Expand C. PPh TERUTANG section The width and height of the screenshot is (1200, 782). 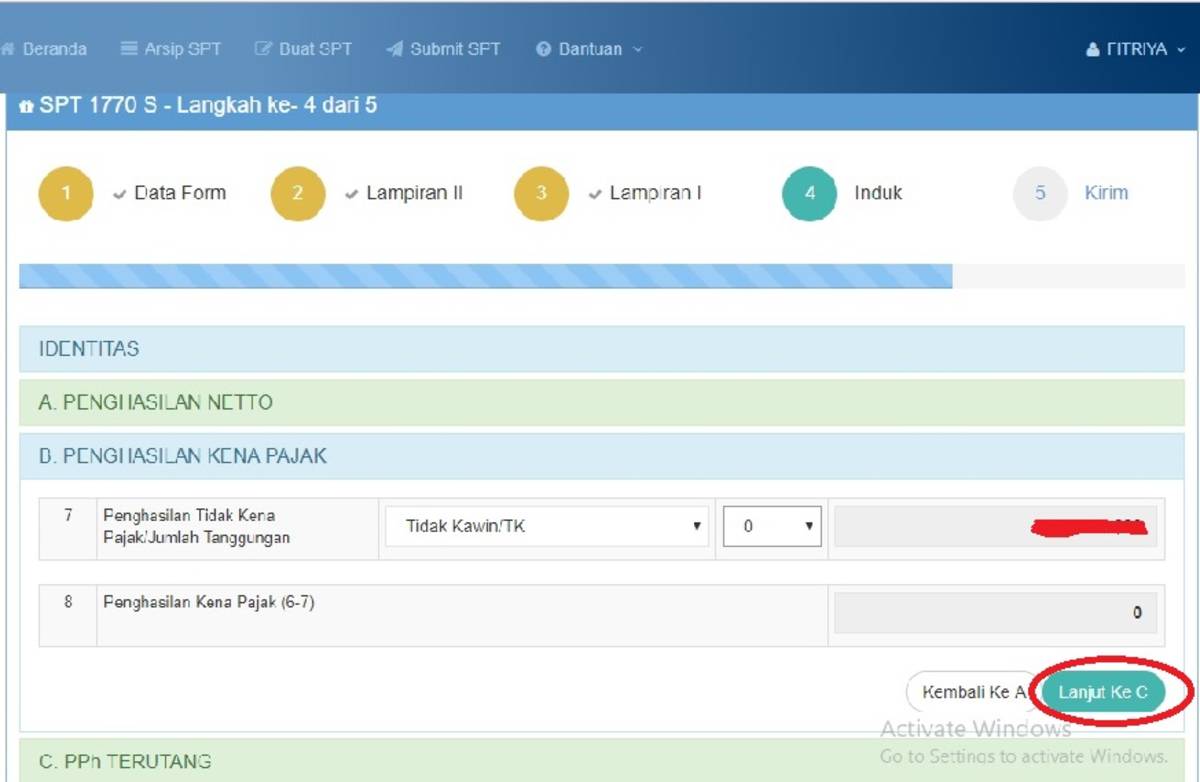[601, 761]
